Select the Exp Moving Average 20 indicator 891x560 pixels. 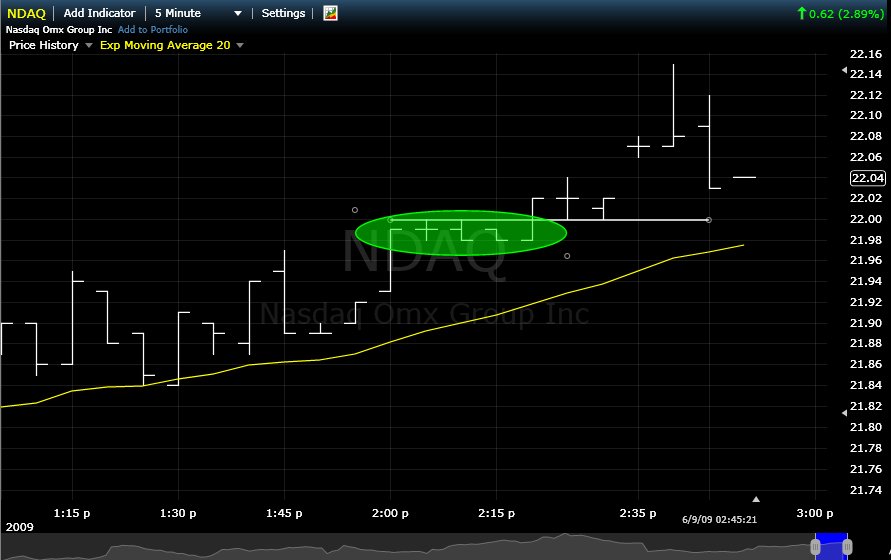pyautogui.click(x=165, y=45)
